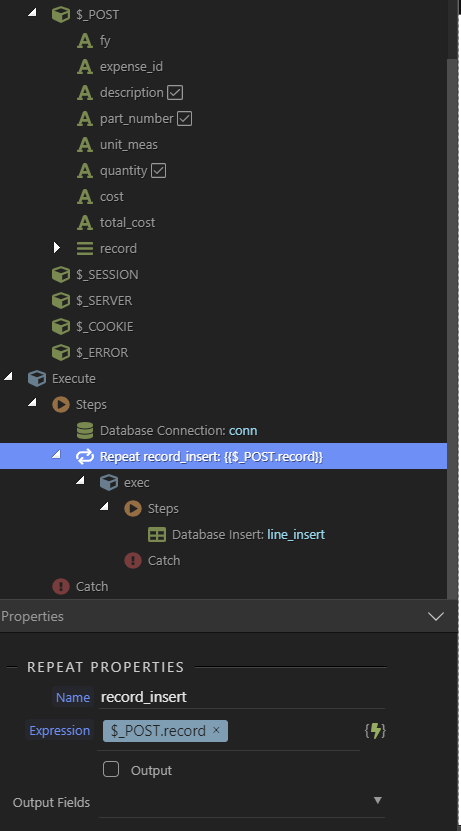Open the Output Fields dropdown
Image resolution: width=461 pixels, height=831 pixels.
click(x=378, y=800)
